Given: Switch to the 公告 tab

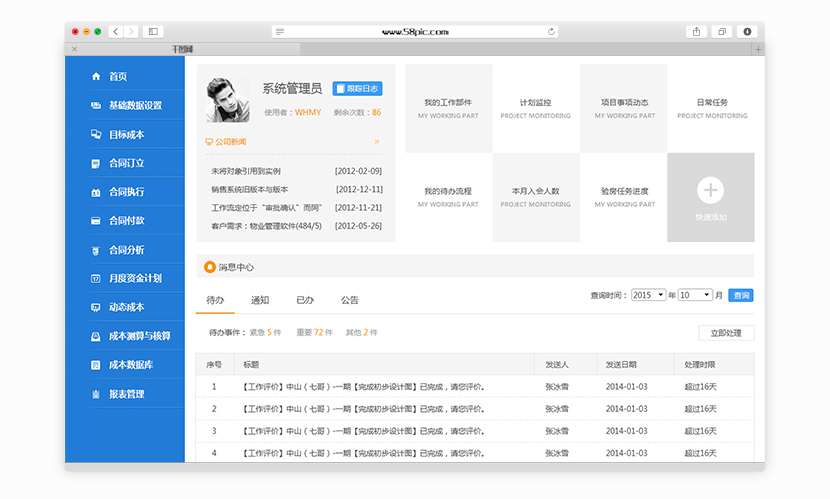Looking at the screenshot, I should [x=349, y=301].
